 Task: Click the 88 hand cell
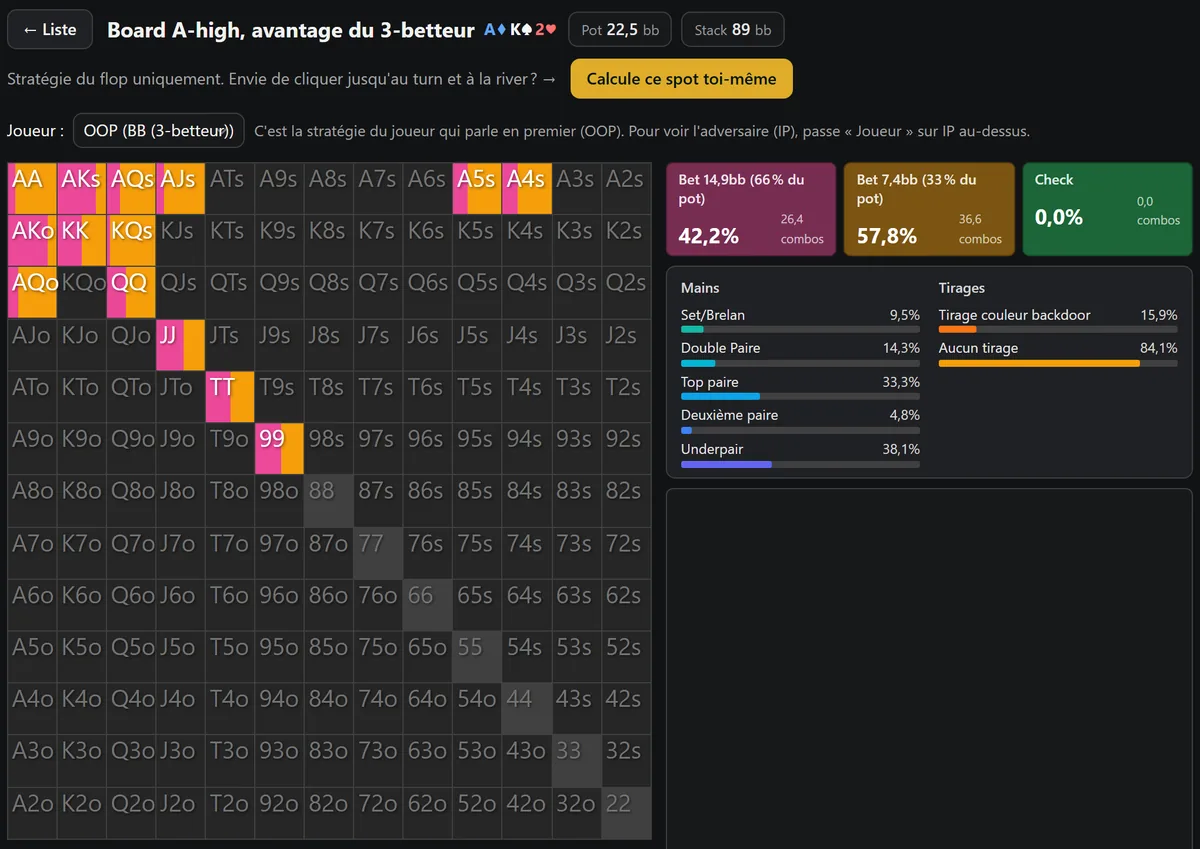329,500
